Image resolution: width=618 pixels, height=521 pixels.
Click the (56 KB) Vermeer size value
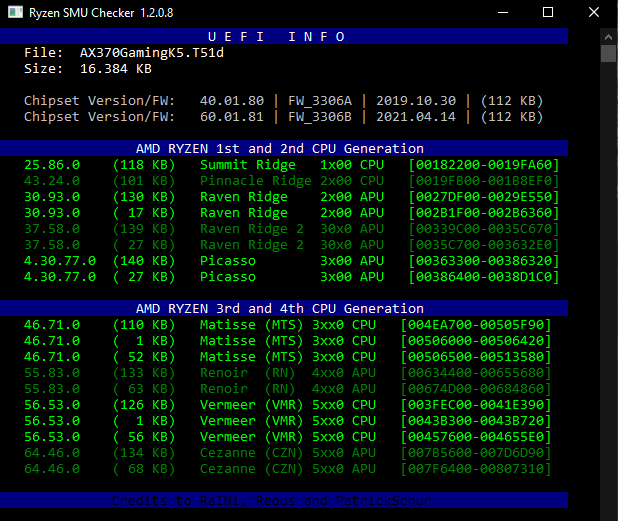click(144, 437)
